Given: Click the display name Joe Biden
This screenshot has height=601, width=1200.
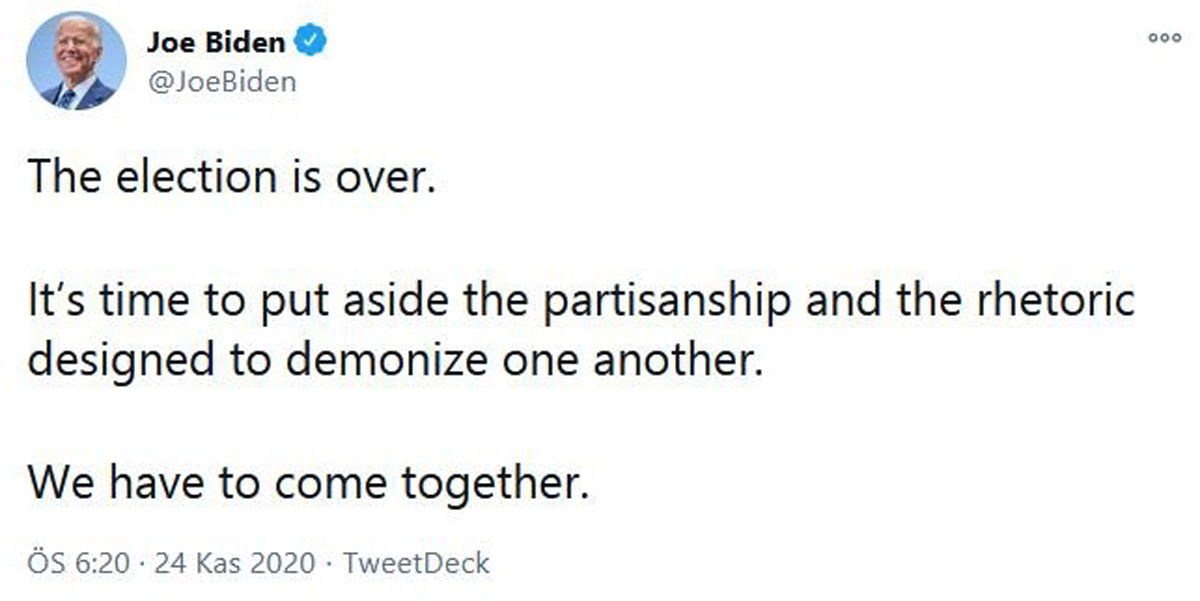Looking at the screenshot, I should pos(215,43).
